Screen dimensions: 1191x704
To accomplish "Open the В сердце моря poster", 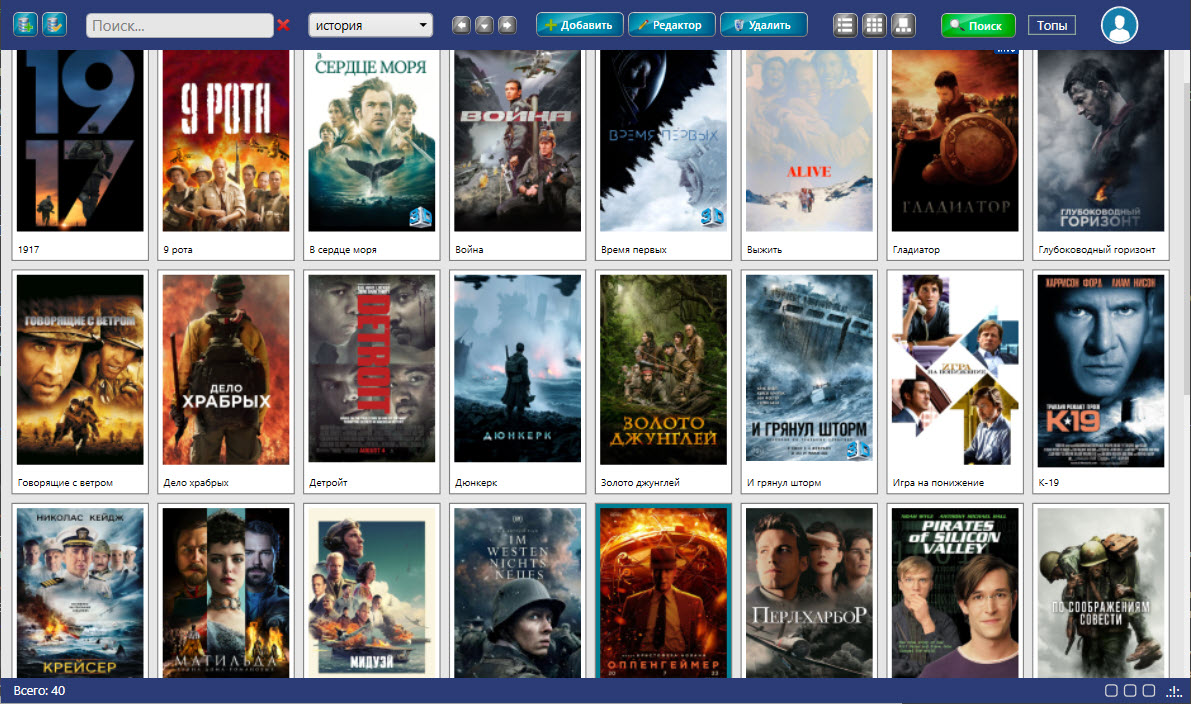I will [371, 140].
